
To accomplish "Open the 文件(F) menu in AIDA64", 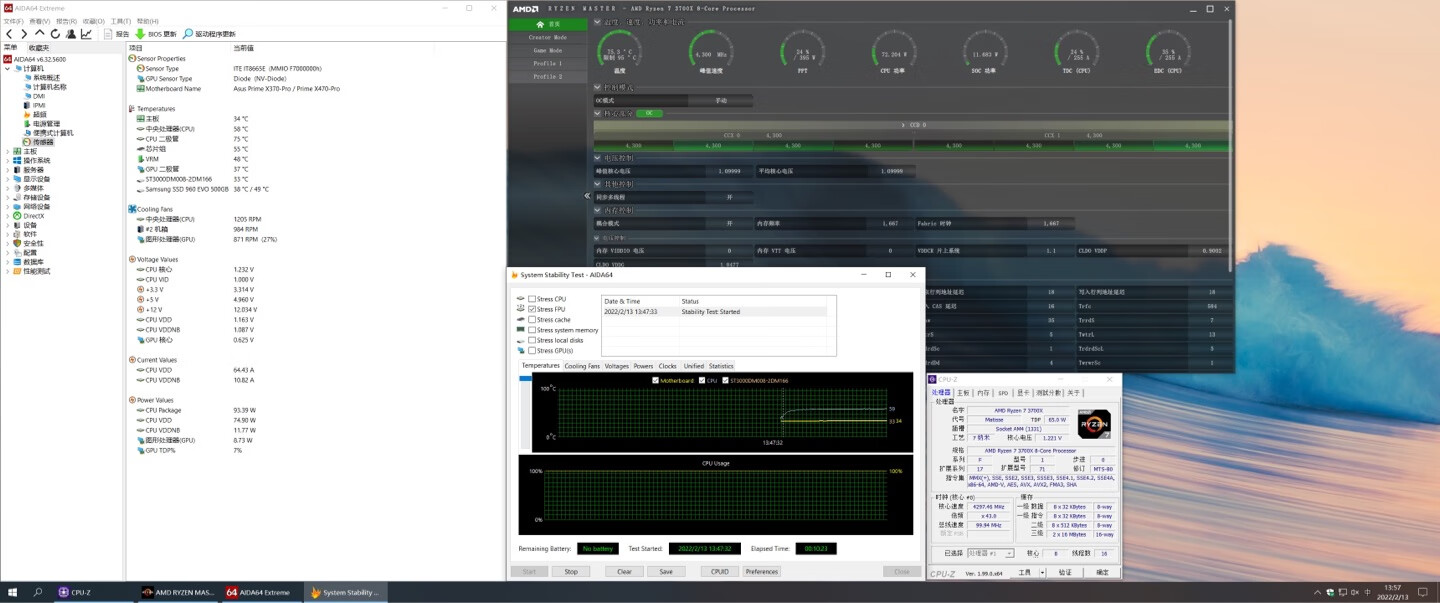I will (13, 21).
